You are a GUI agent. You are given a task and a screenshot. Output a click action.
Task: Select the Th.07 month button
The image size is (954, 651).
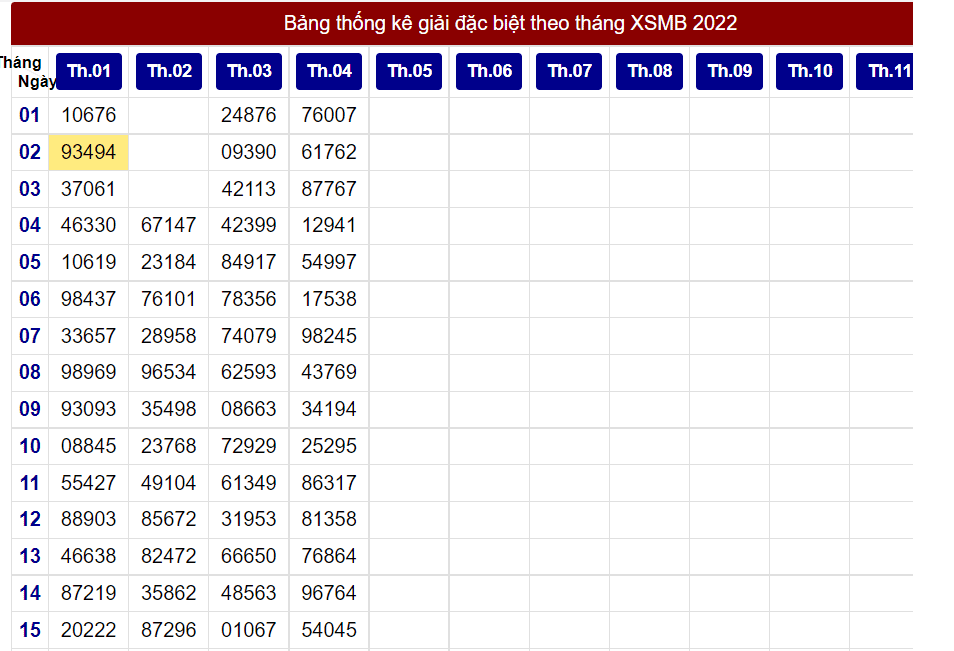(x=569, y=71)
